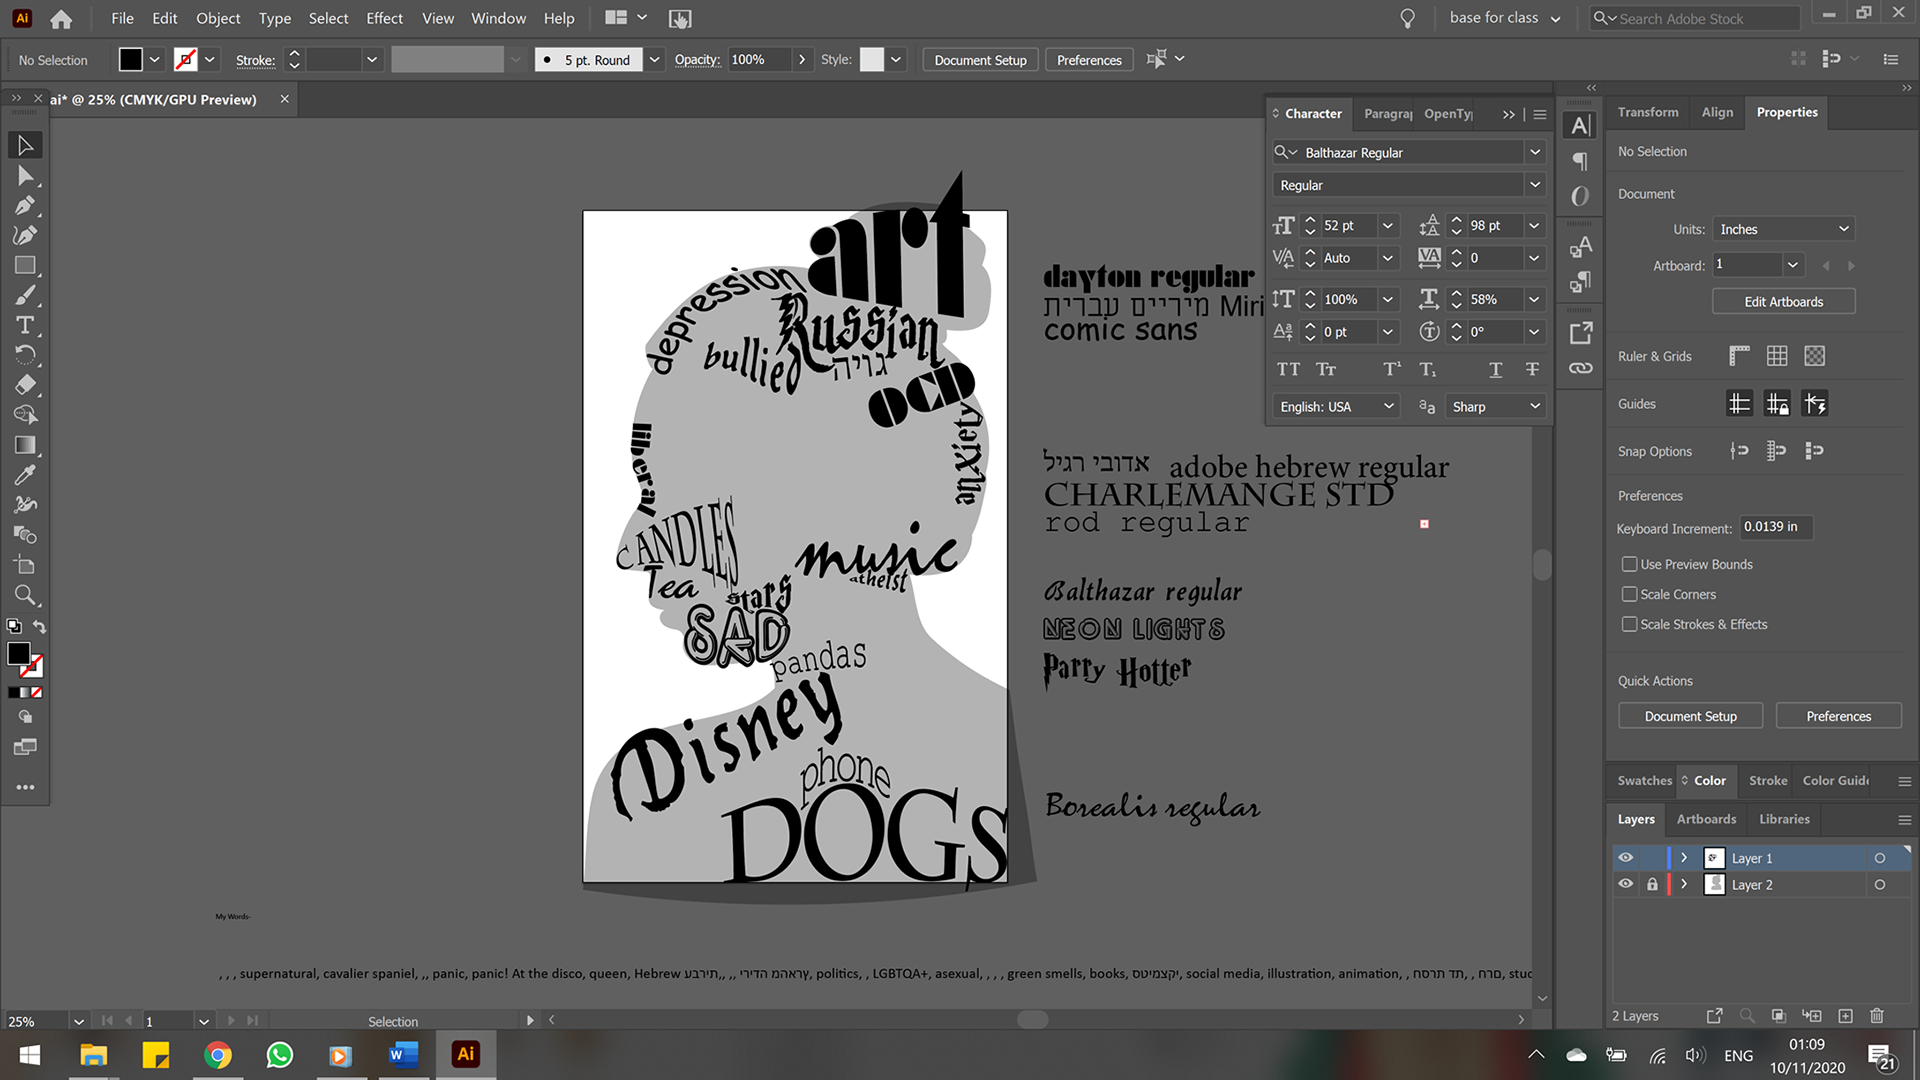Click Preferences in Quick Actions

click(1838, 716)
